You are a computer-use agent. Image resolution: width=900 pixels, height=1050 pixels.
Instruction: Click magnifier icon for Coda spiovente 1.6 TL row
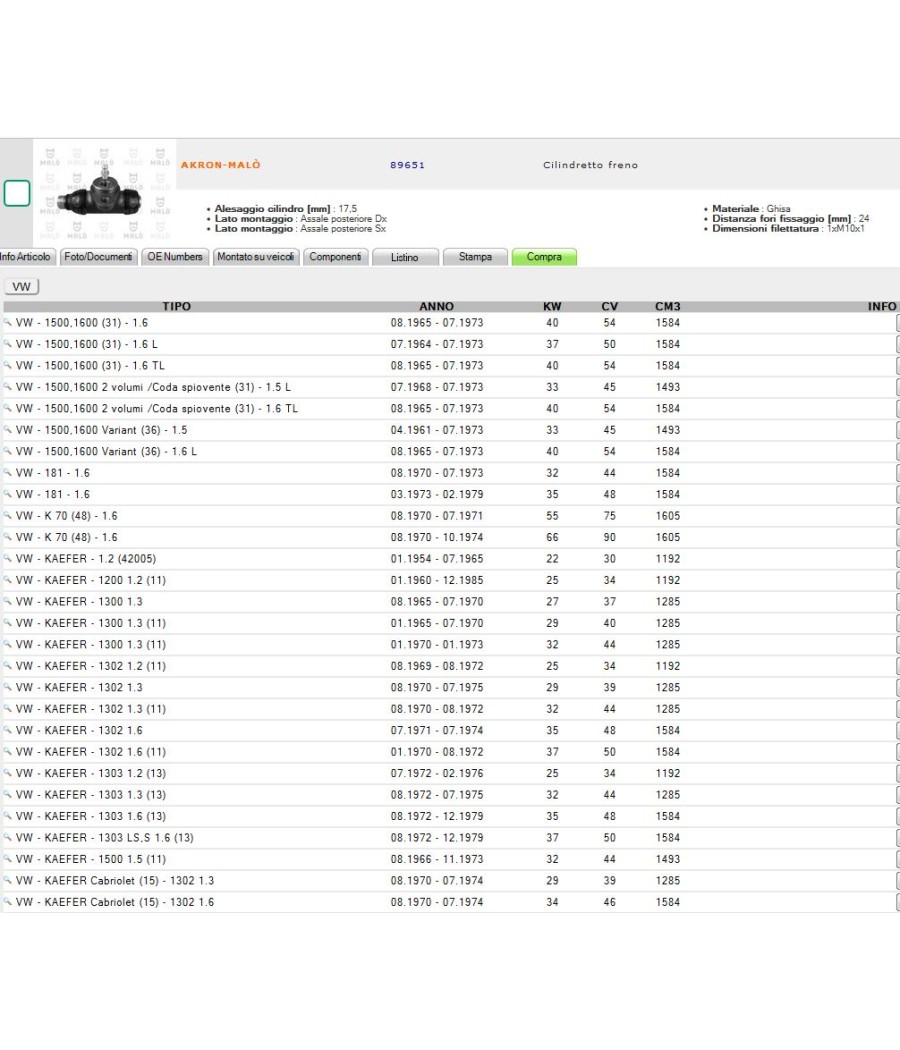coord(8,408)
